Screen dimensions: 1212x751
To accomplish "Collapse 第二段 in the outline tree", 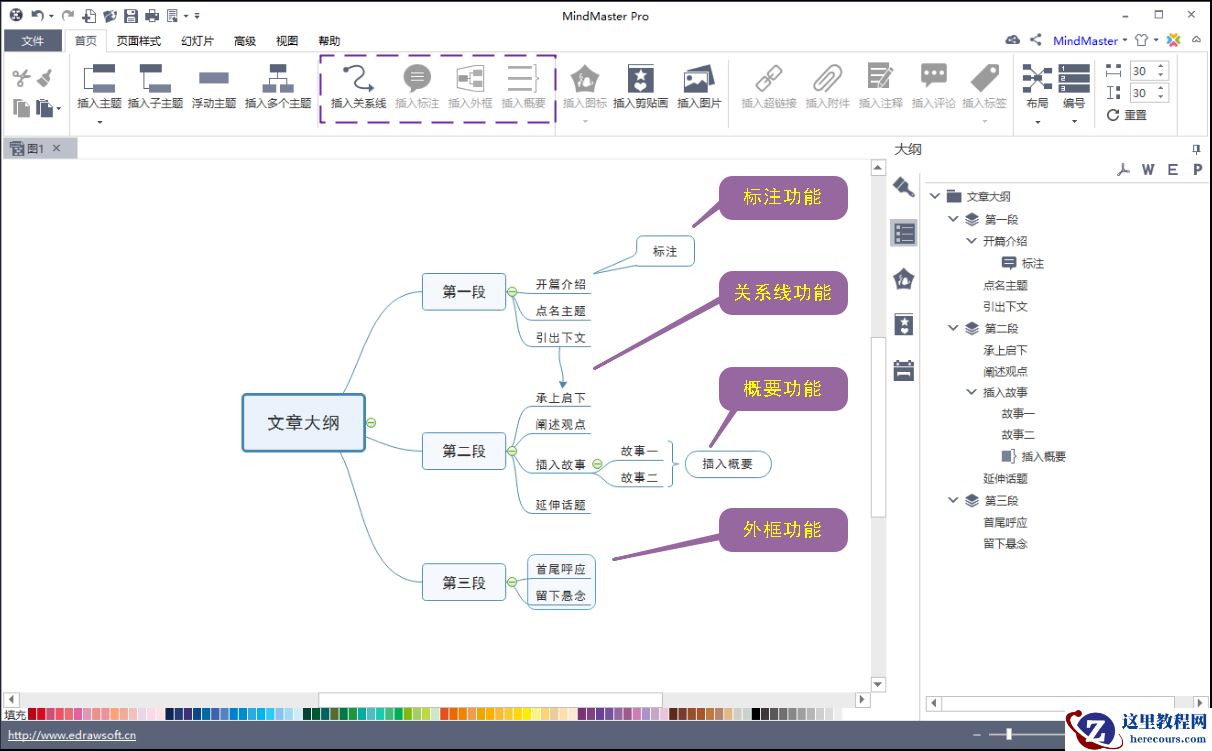I will point(953,328).
